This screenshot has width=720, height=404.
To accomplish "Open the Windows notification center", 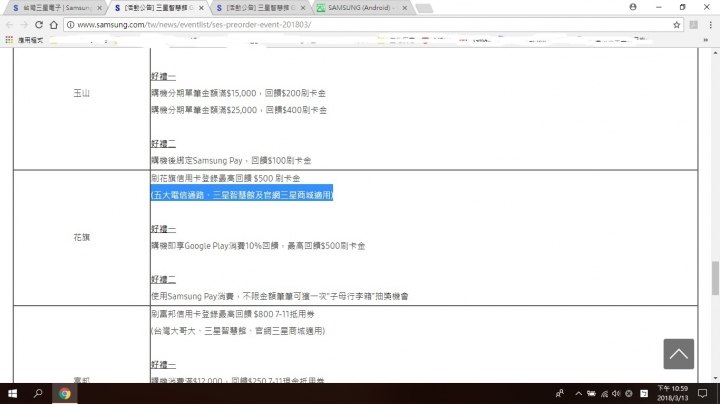I will point(703,393).
